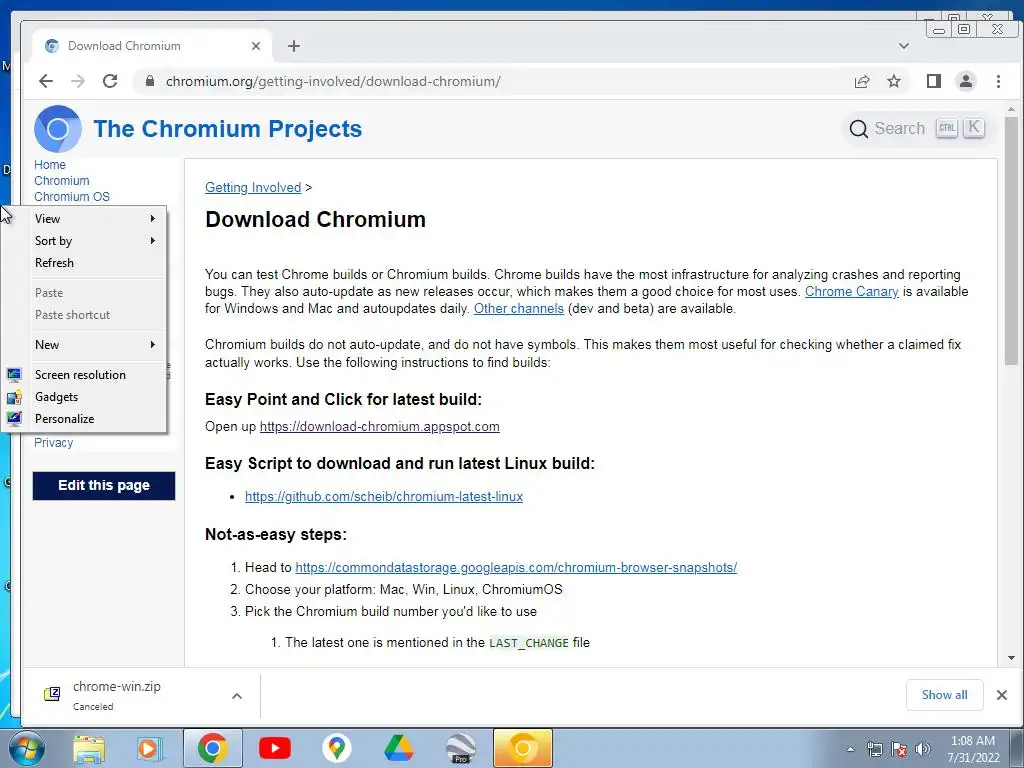Open the Windows Start menu
1024x768 pixels.
tap(27, 748)
